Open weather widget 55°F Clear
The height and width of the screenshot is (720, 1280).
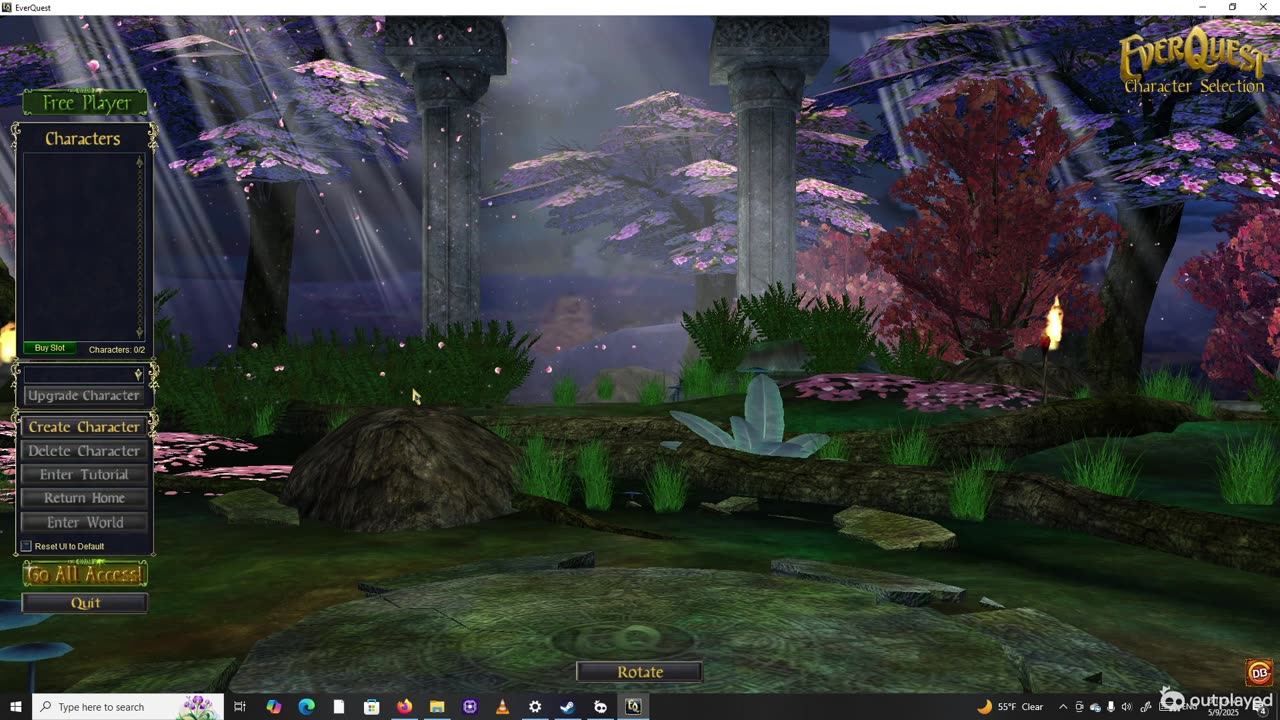1010,707
